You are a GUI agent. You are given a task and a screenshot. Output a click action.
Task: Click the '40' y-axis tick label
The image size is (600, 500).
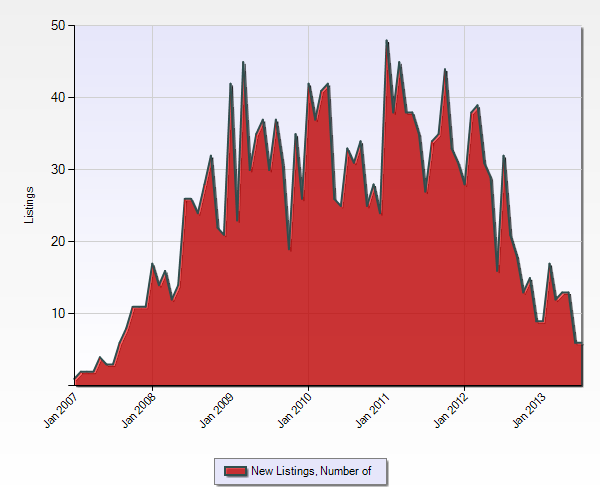tap(58, 97)
